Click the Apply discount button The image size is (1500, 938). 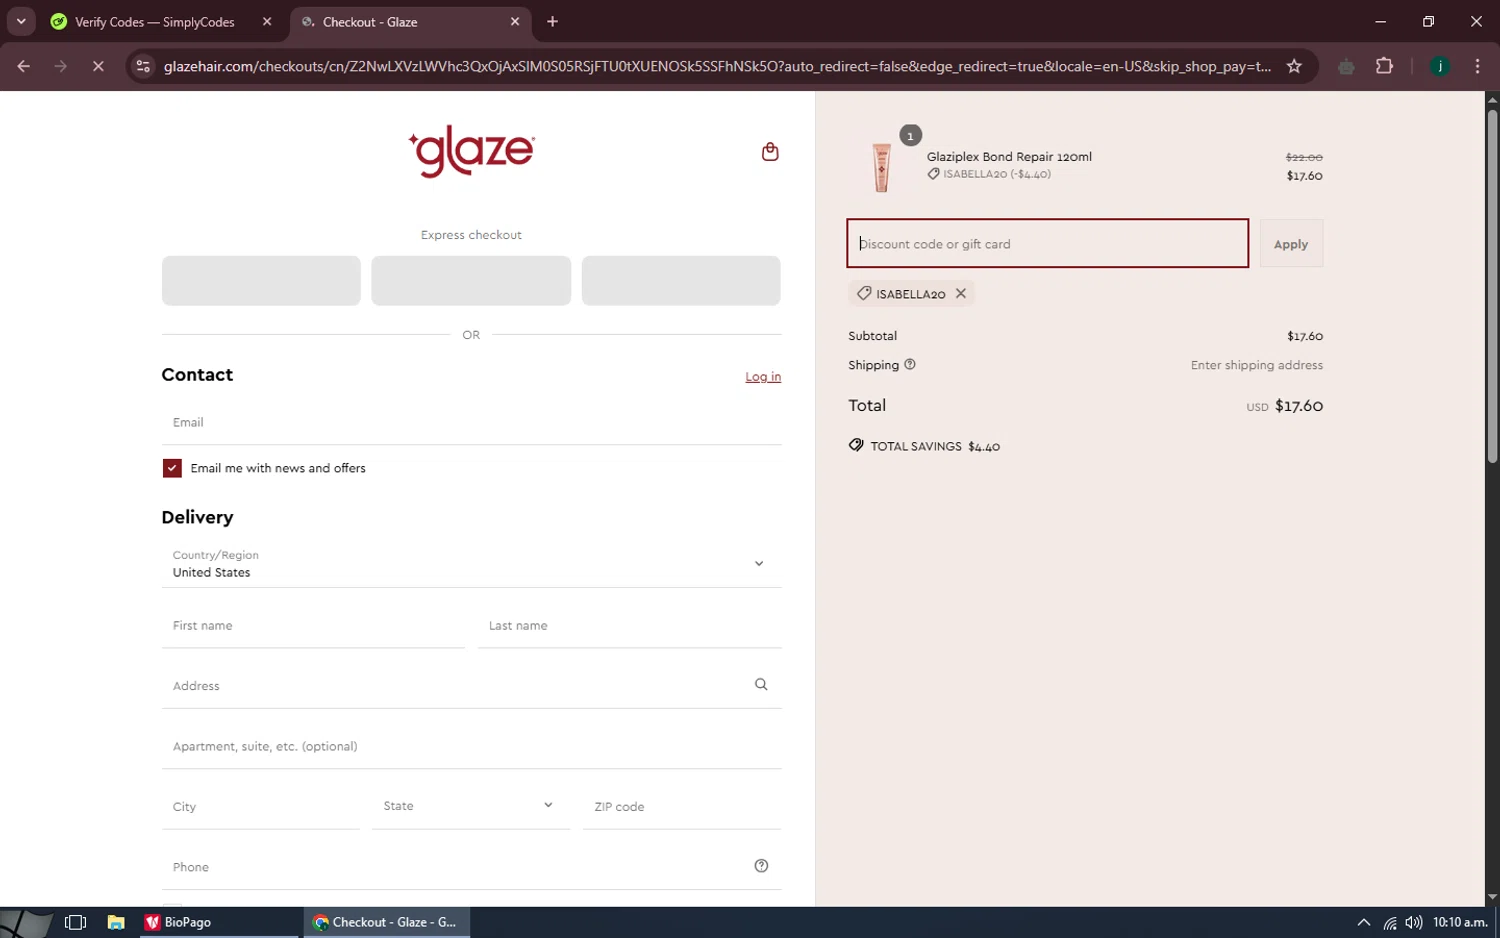[1291, 244]
